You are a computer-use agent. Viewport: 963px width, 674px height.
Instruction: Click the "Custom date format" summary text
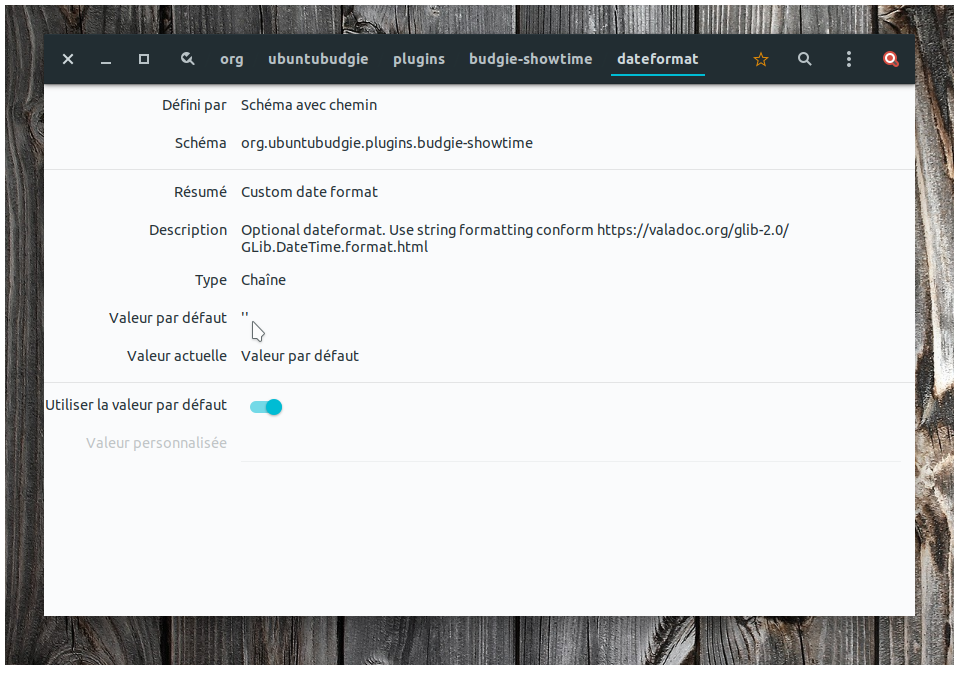pyautogui.click(x=309, y=192)
